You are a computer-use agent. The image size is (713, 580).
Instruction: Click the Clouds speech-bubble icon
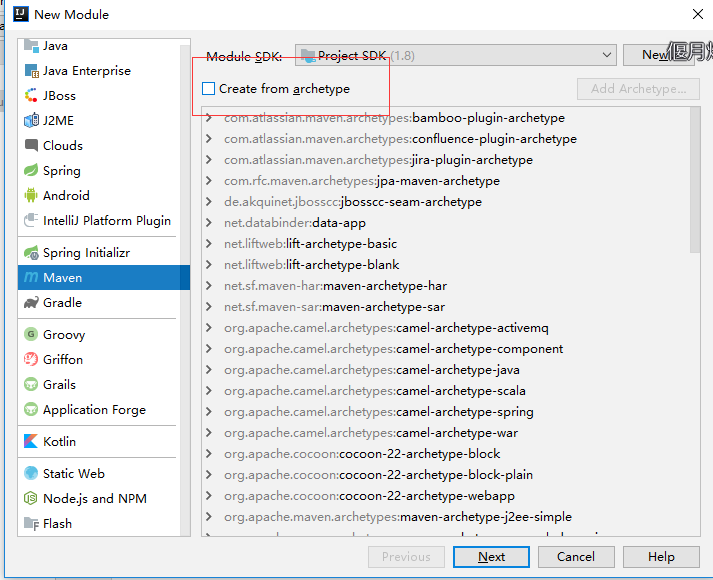click(31, 145)
